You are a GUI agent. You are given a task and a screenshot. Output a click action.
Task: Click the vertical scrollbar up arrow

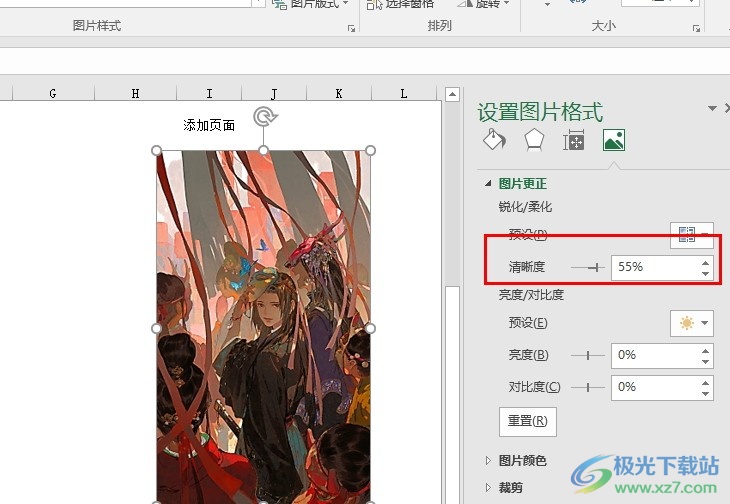coord(452,94)
